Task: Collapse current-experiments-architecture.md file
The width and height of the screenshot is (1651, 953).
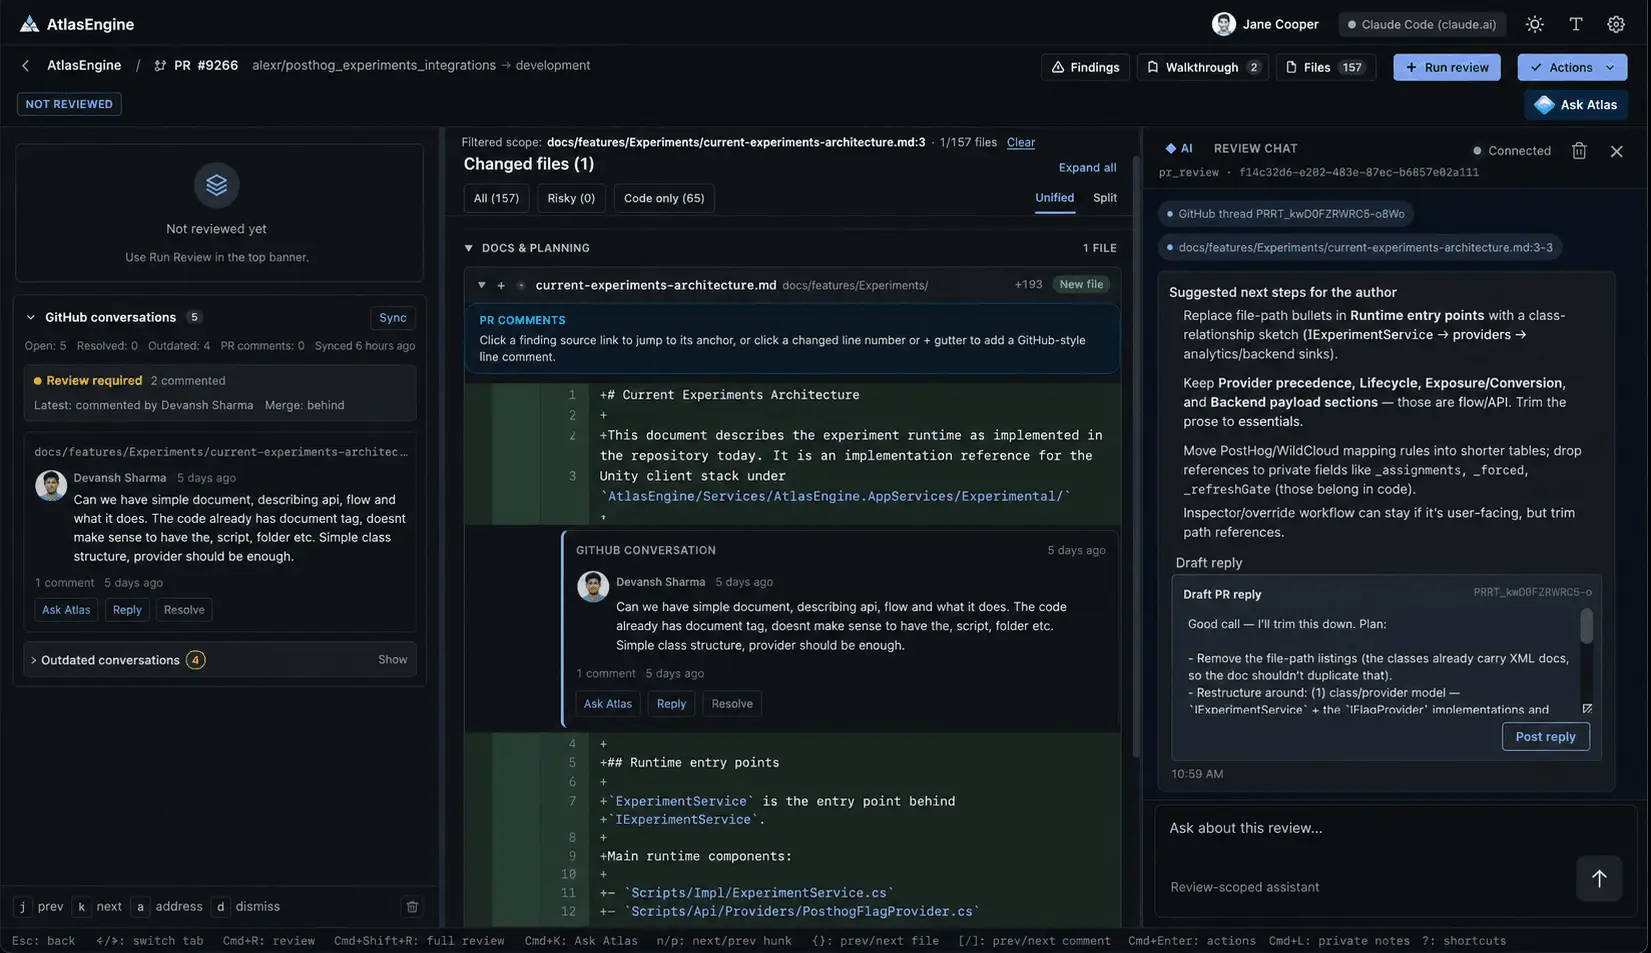Action: click(x=482, y=285)
